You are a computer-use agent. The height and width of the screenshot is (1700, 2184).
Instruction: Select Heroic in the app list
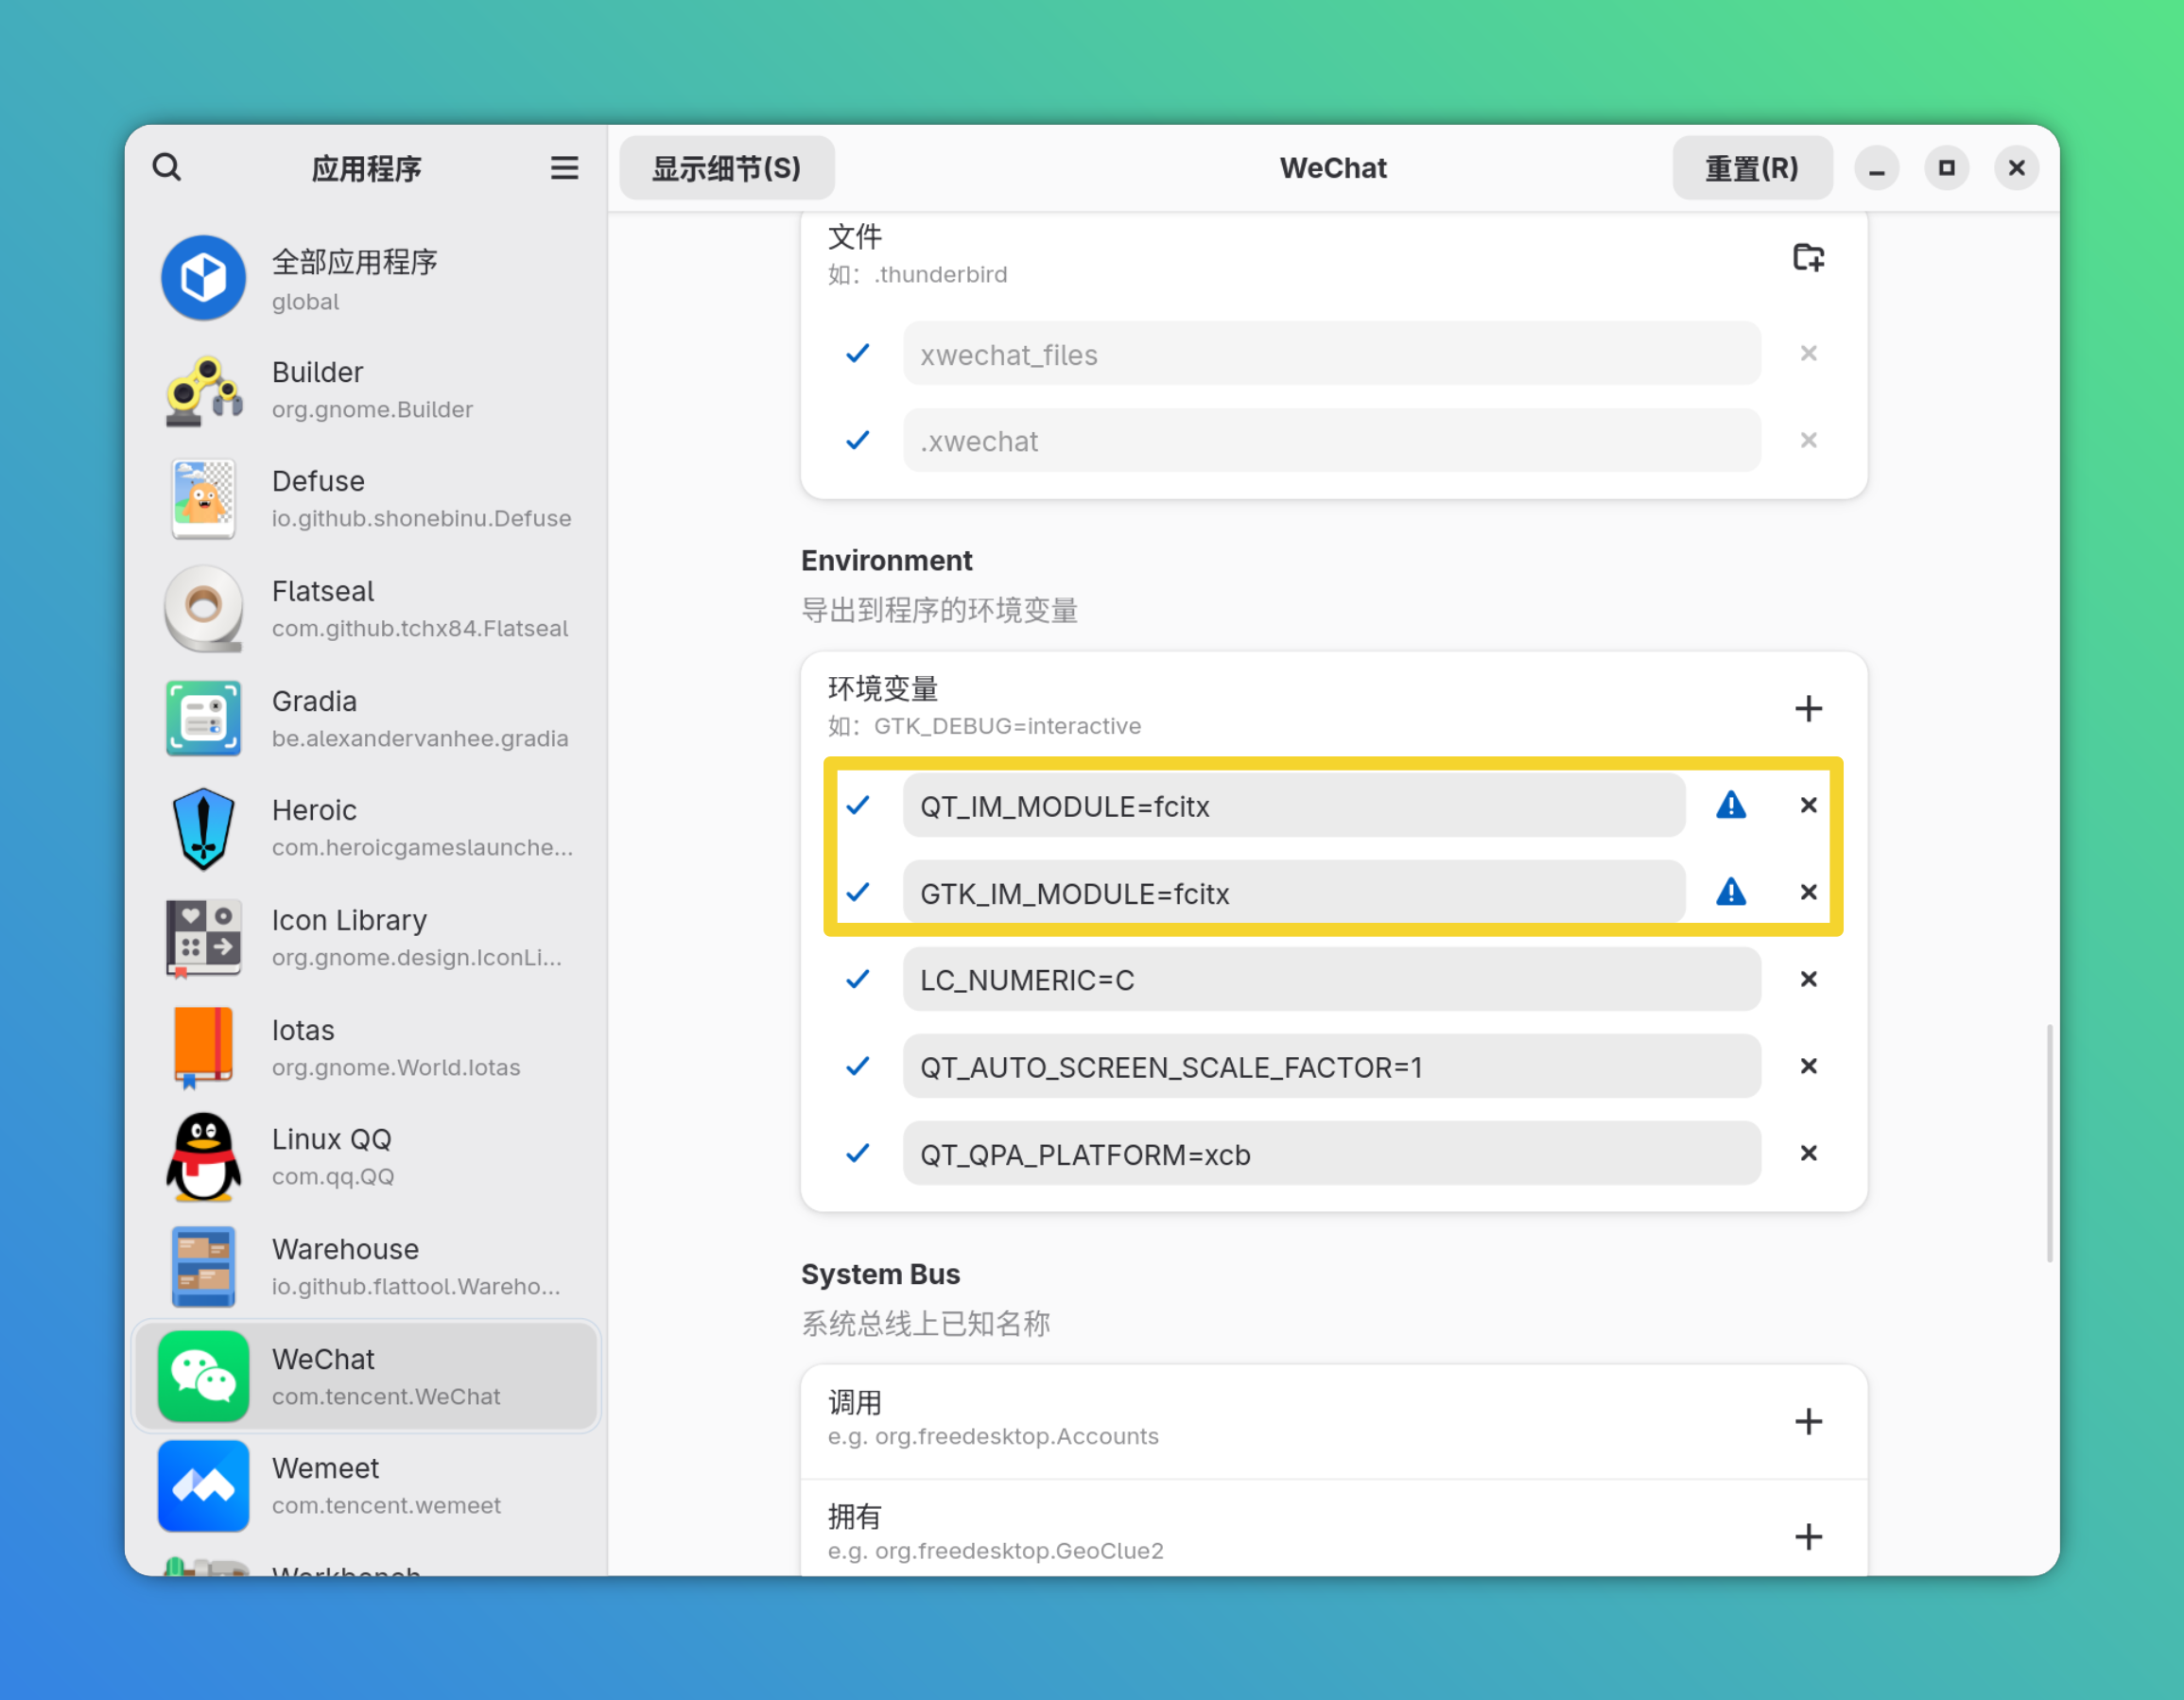tap(366, 827)
